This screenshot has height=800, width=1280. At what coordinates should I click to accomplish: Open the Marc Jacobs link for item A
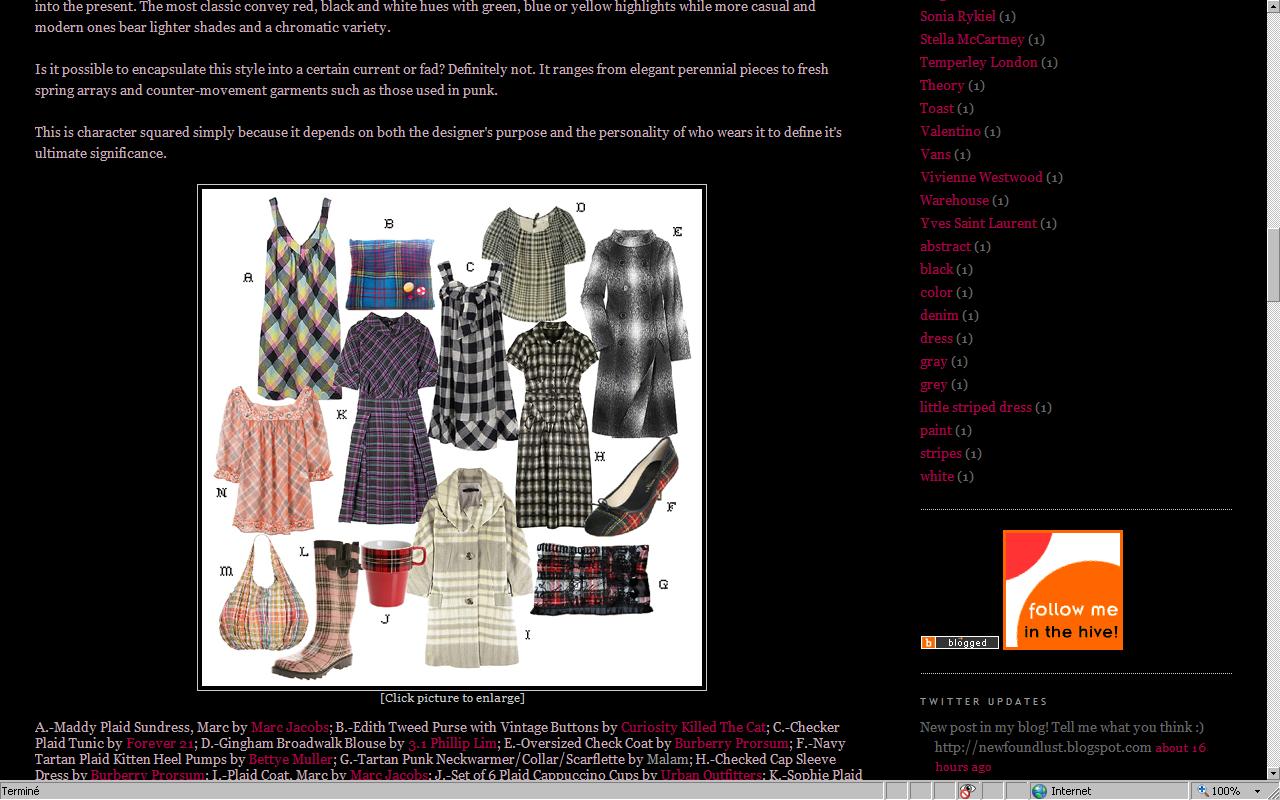[289, 727]
